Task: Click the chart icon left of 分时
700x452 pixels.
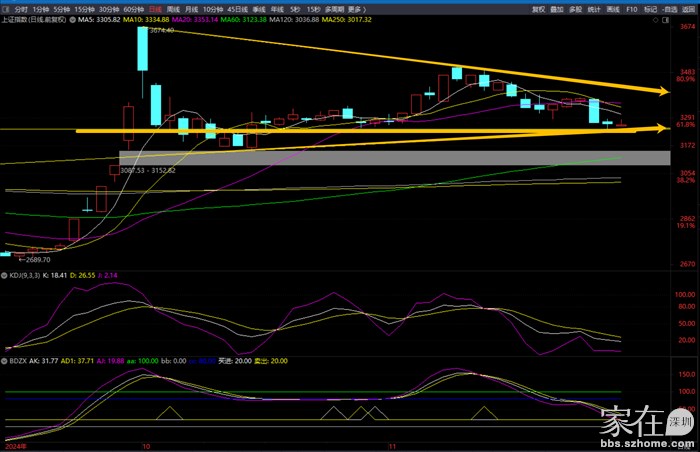Action: coord(6,6)
